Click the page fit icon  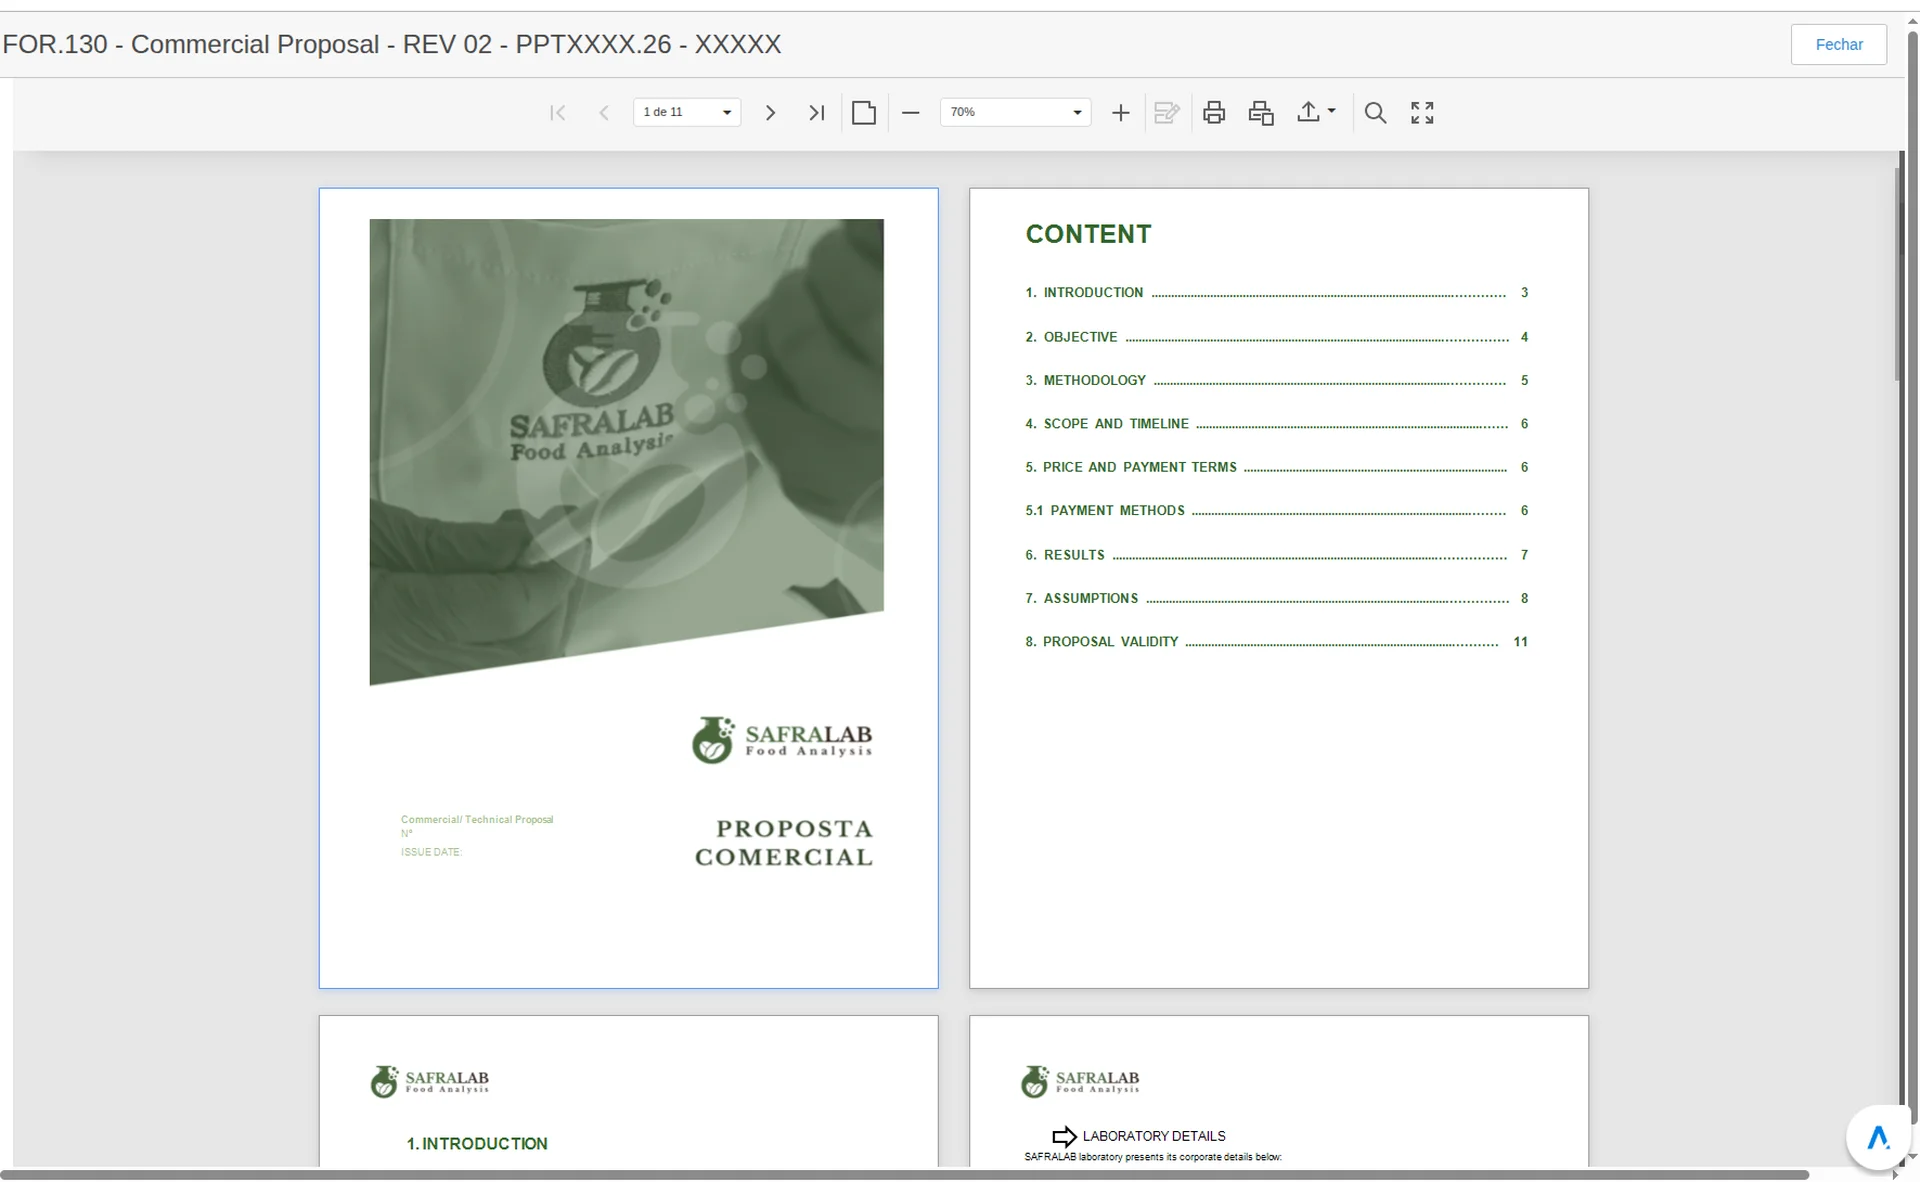(864, 113)
